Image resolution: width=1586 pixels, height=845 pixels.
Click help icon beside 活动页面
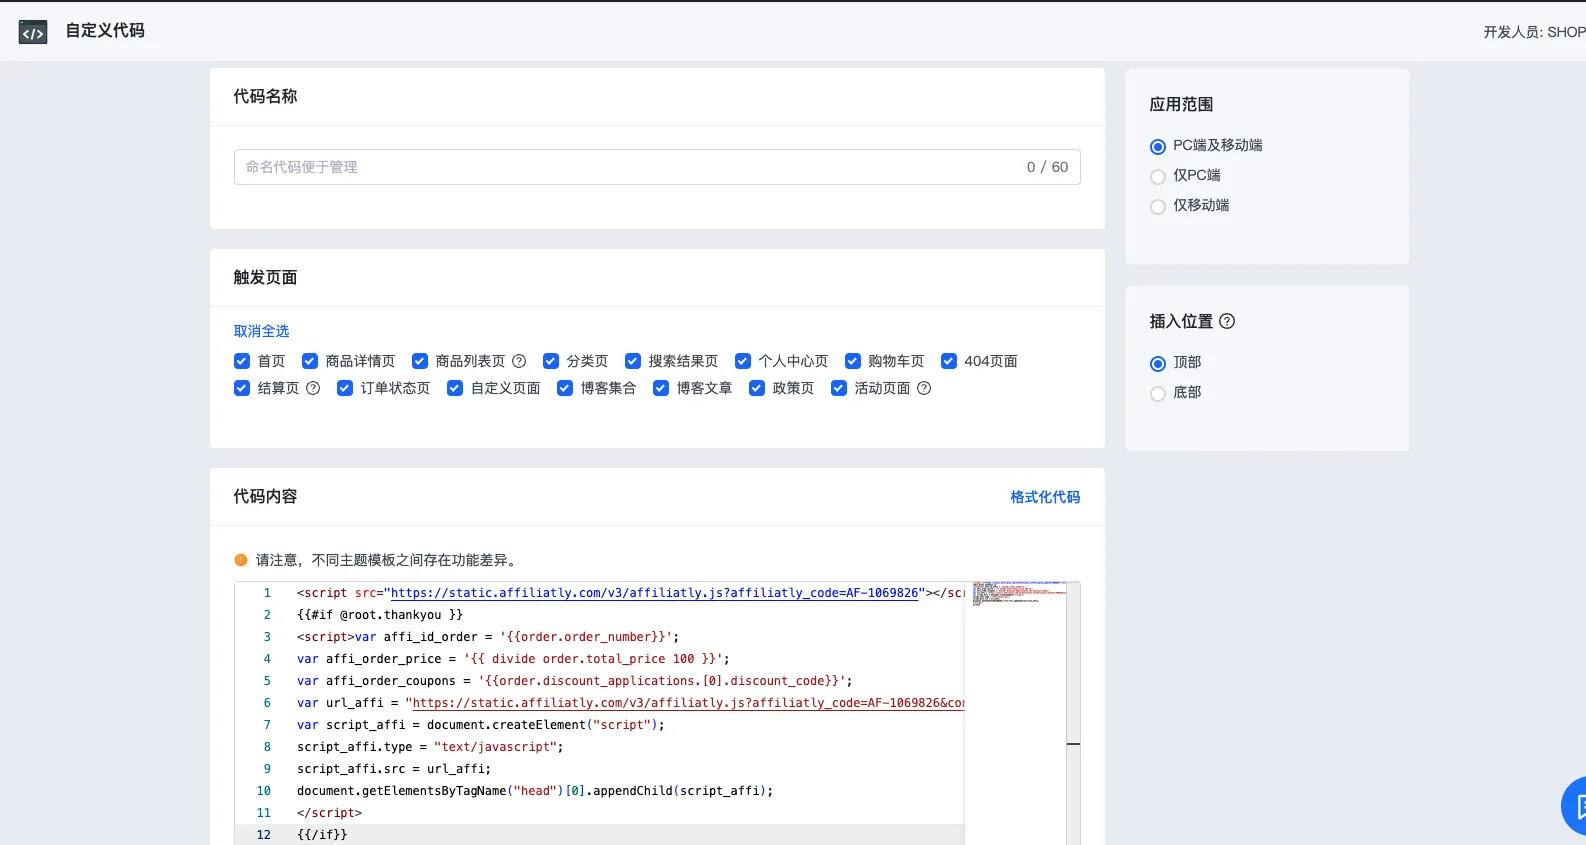[x=924, y=388]
